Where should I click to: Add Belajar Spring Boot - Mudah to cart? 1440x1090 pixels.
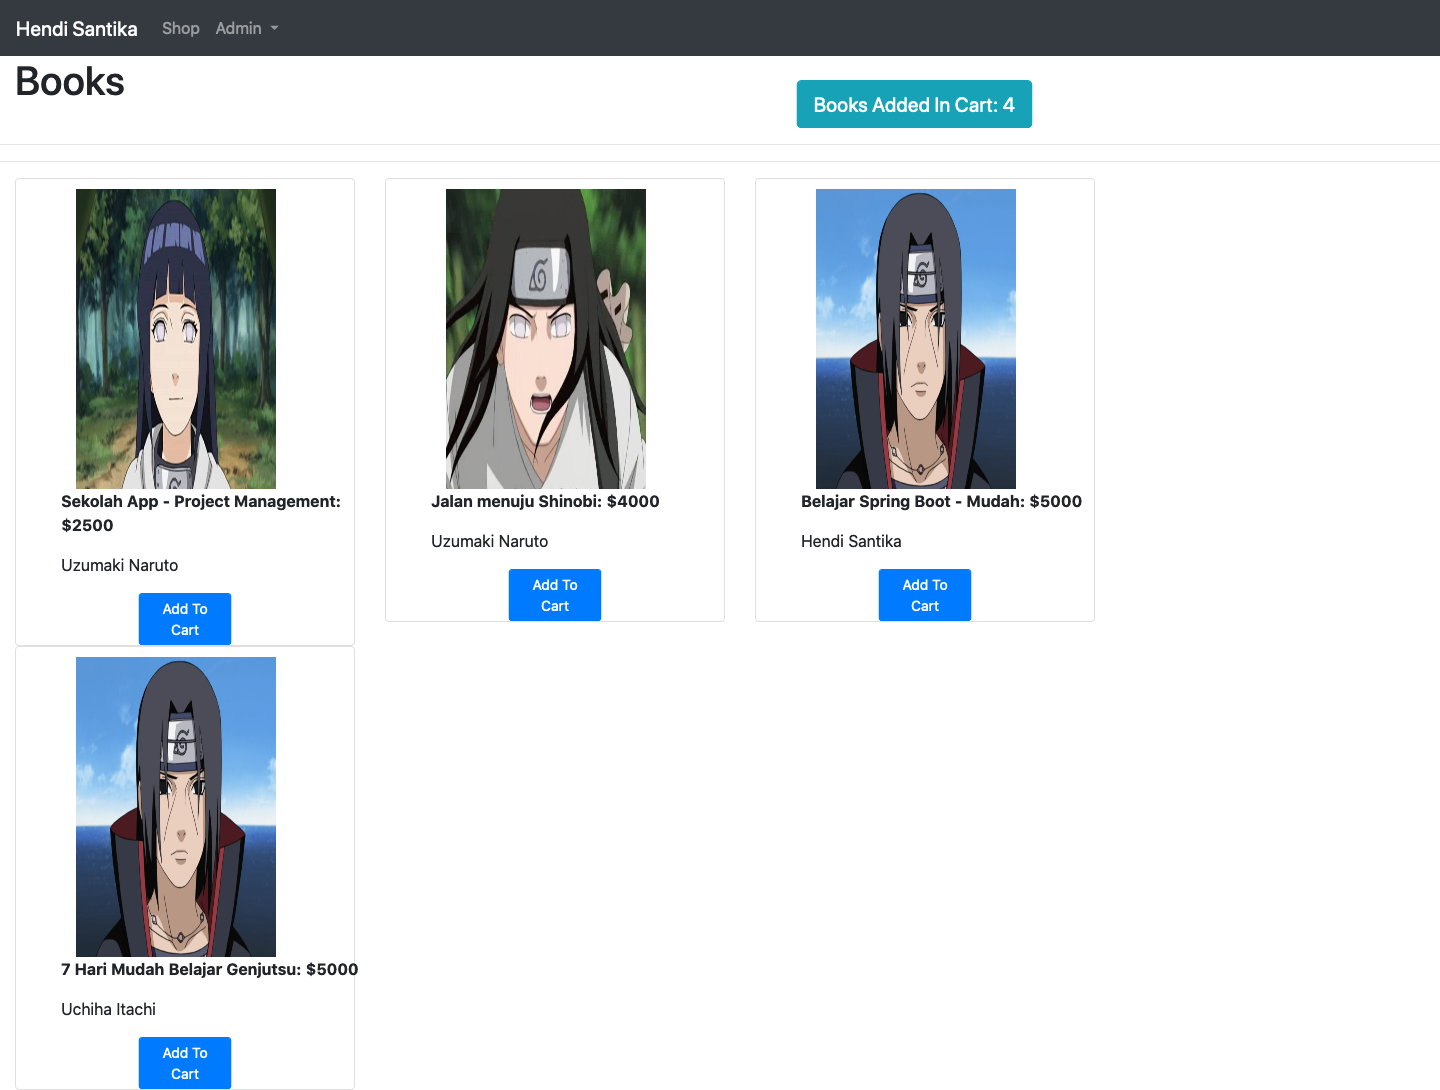pos(925,595)
